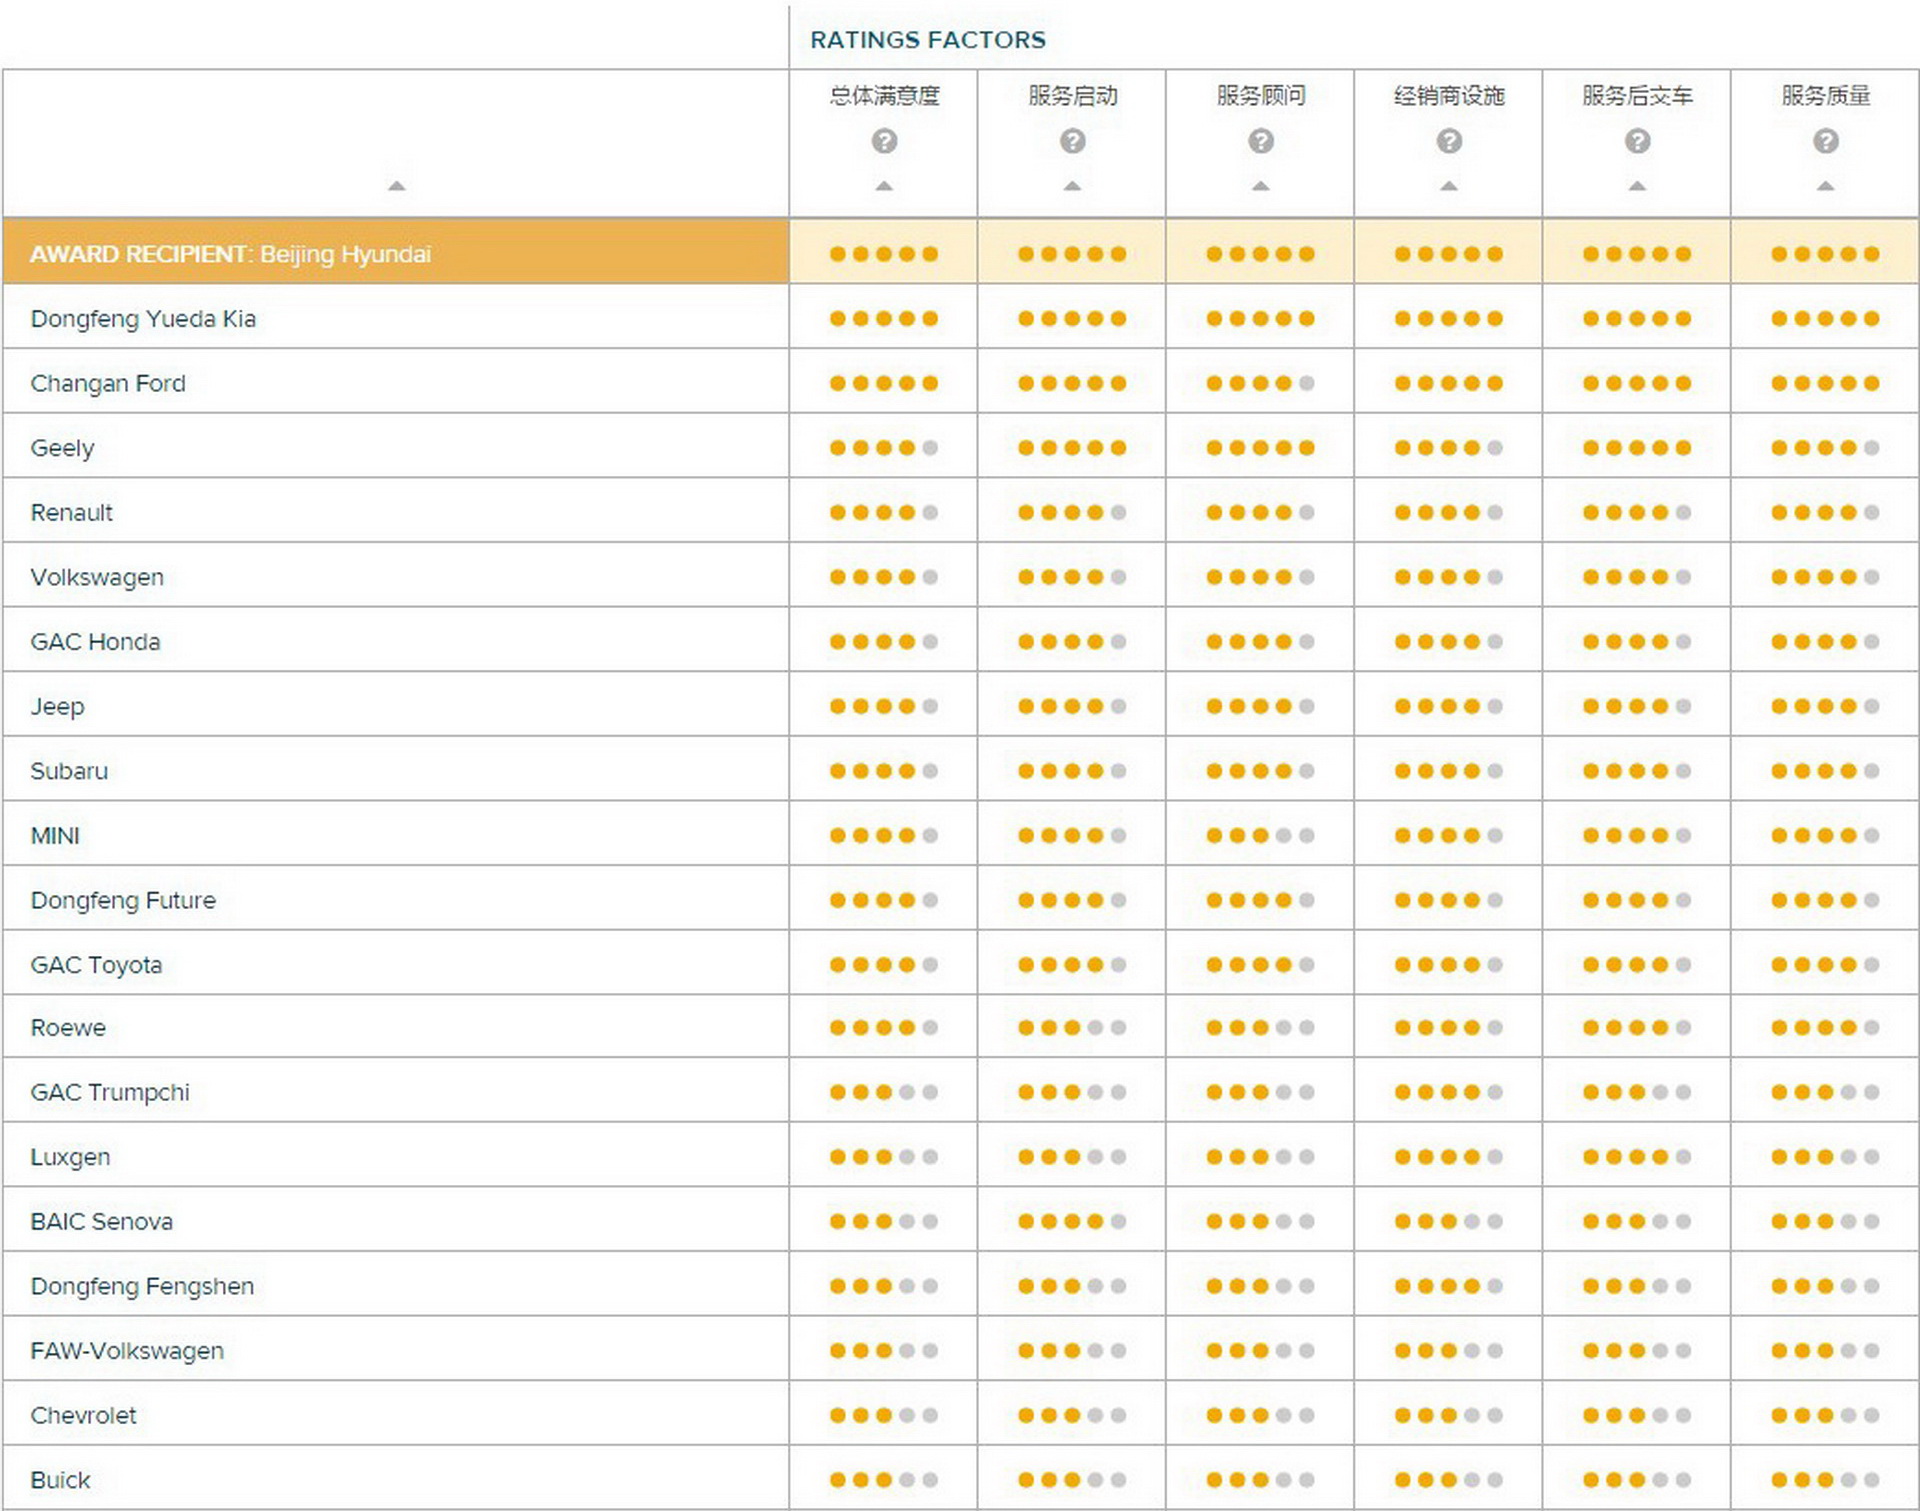Click GAC Trumpchi's 服务后交车 rating dots
Viewport: 1920px width, 1511px height.
click(x=1637, y=1092)
